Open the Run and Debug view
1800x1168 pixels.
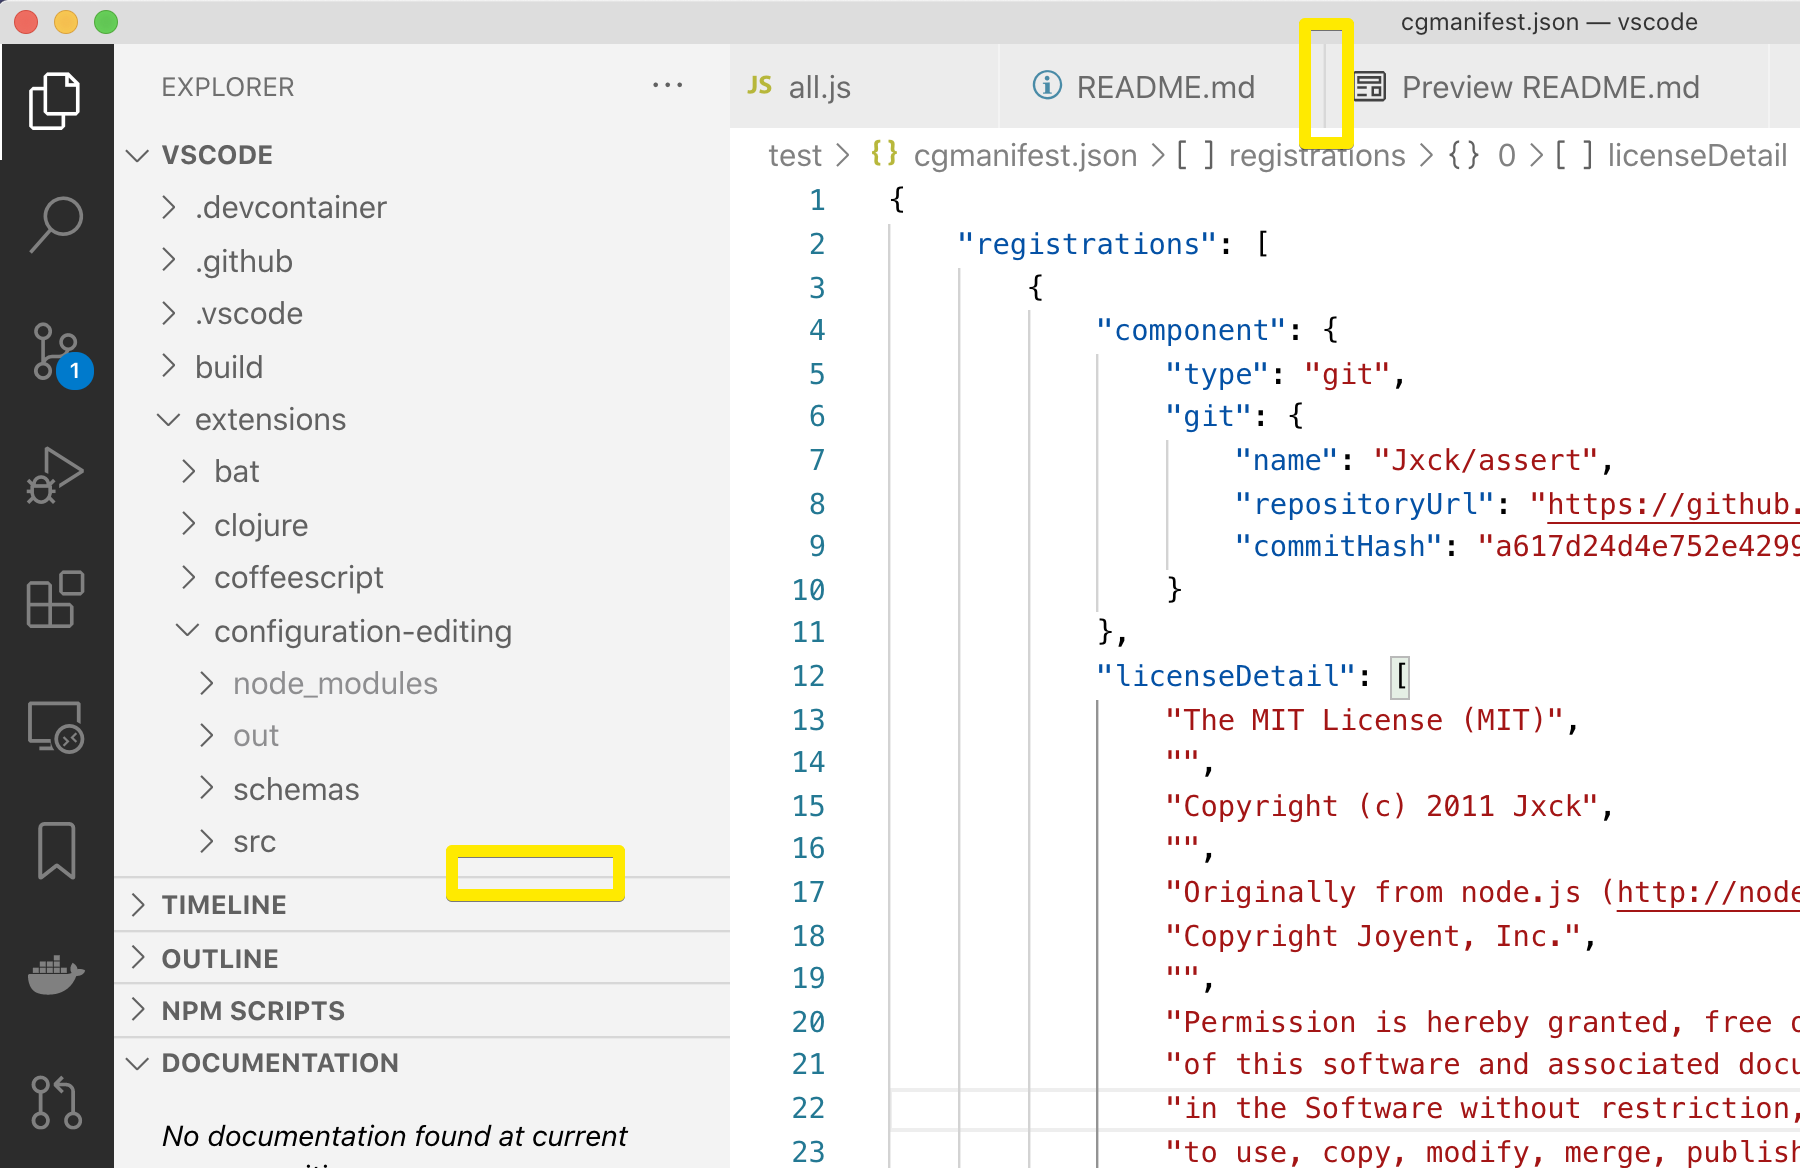point(55,475)
